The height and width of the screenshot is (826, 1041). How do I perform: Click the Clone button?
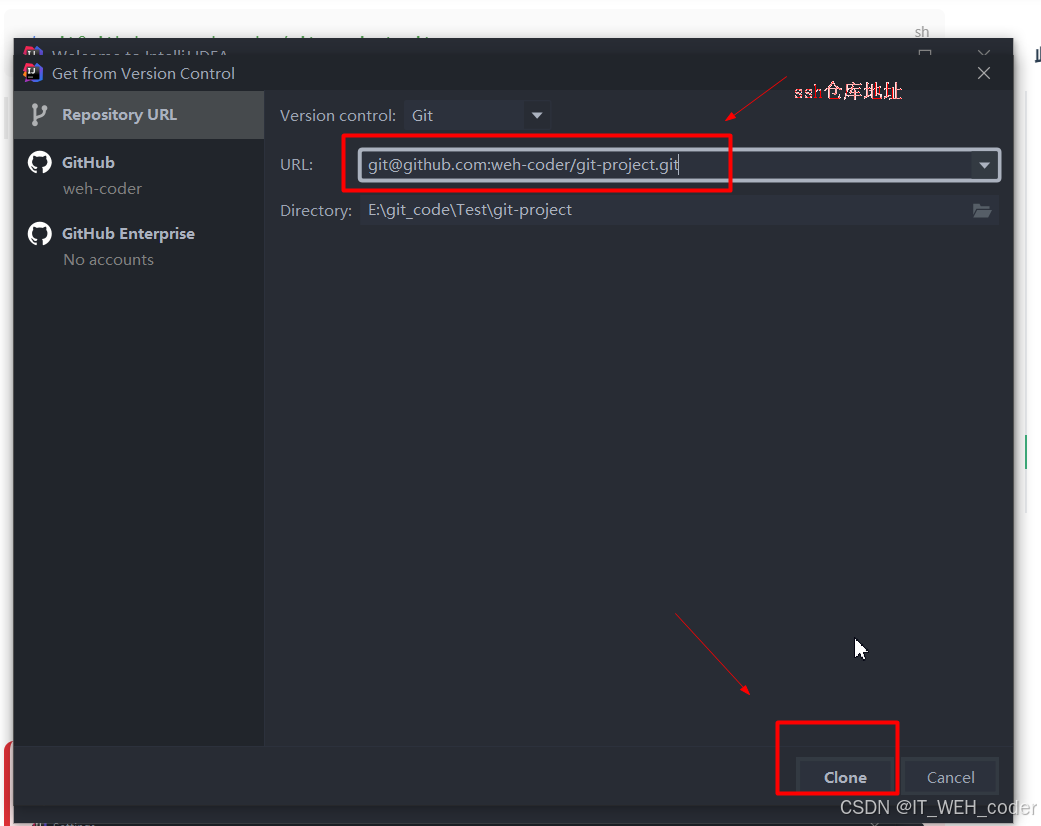point(845,777)
